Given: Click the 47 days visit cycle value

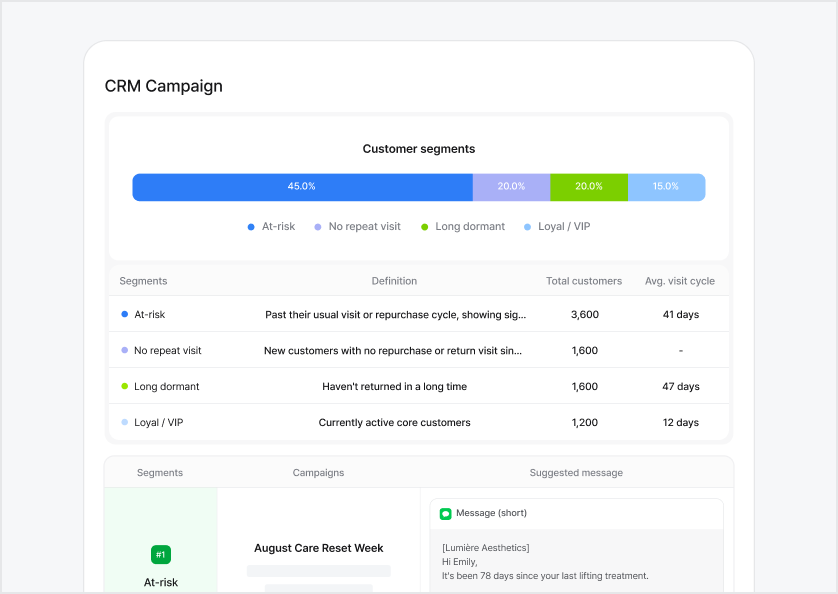Looking at the screenshot, I should [x=681, y=387].
